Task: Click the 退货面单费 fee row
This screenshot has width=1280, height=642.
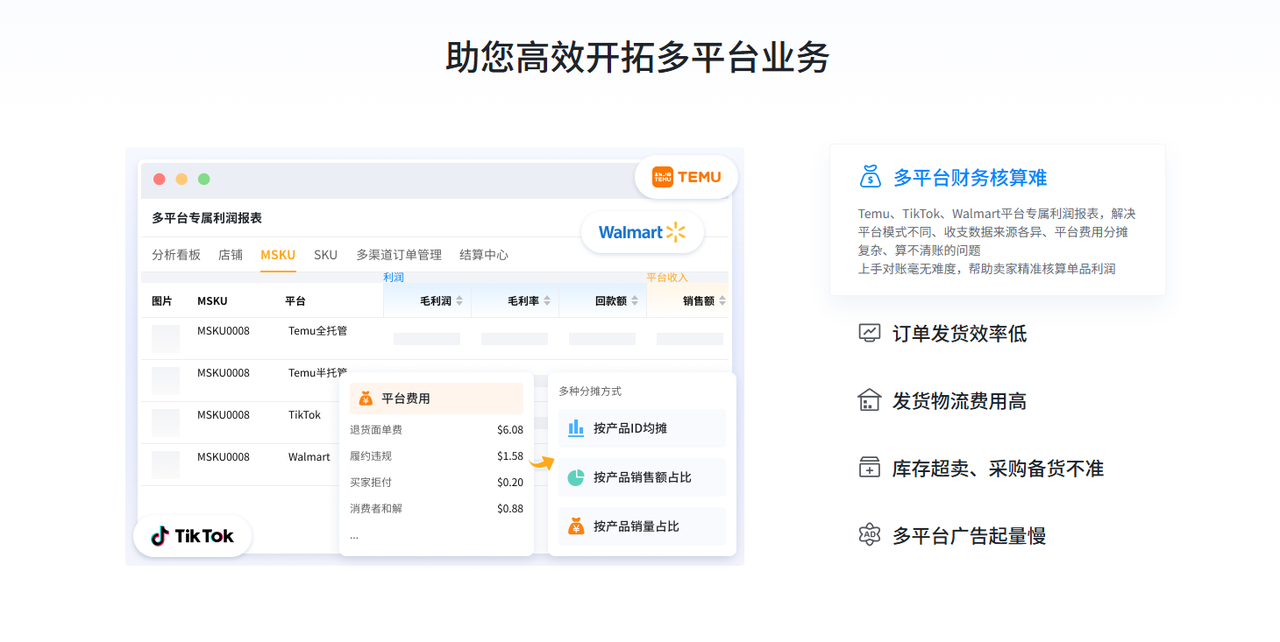Action: point(436,430)
